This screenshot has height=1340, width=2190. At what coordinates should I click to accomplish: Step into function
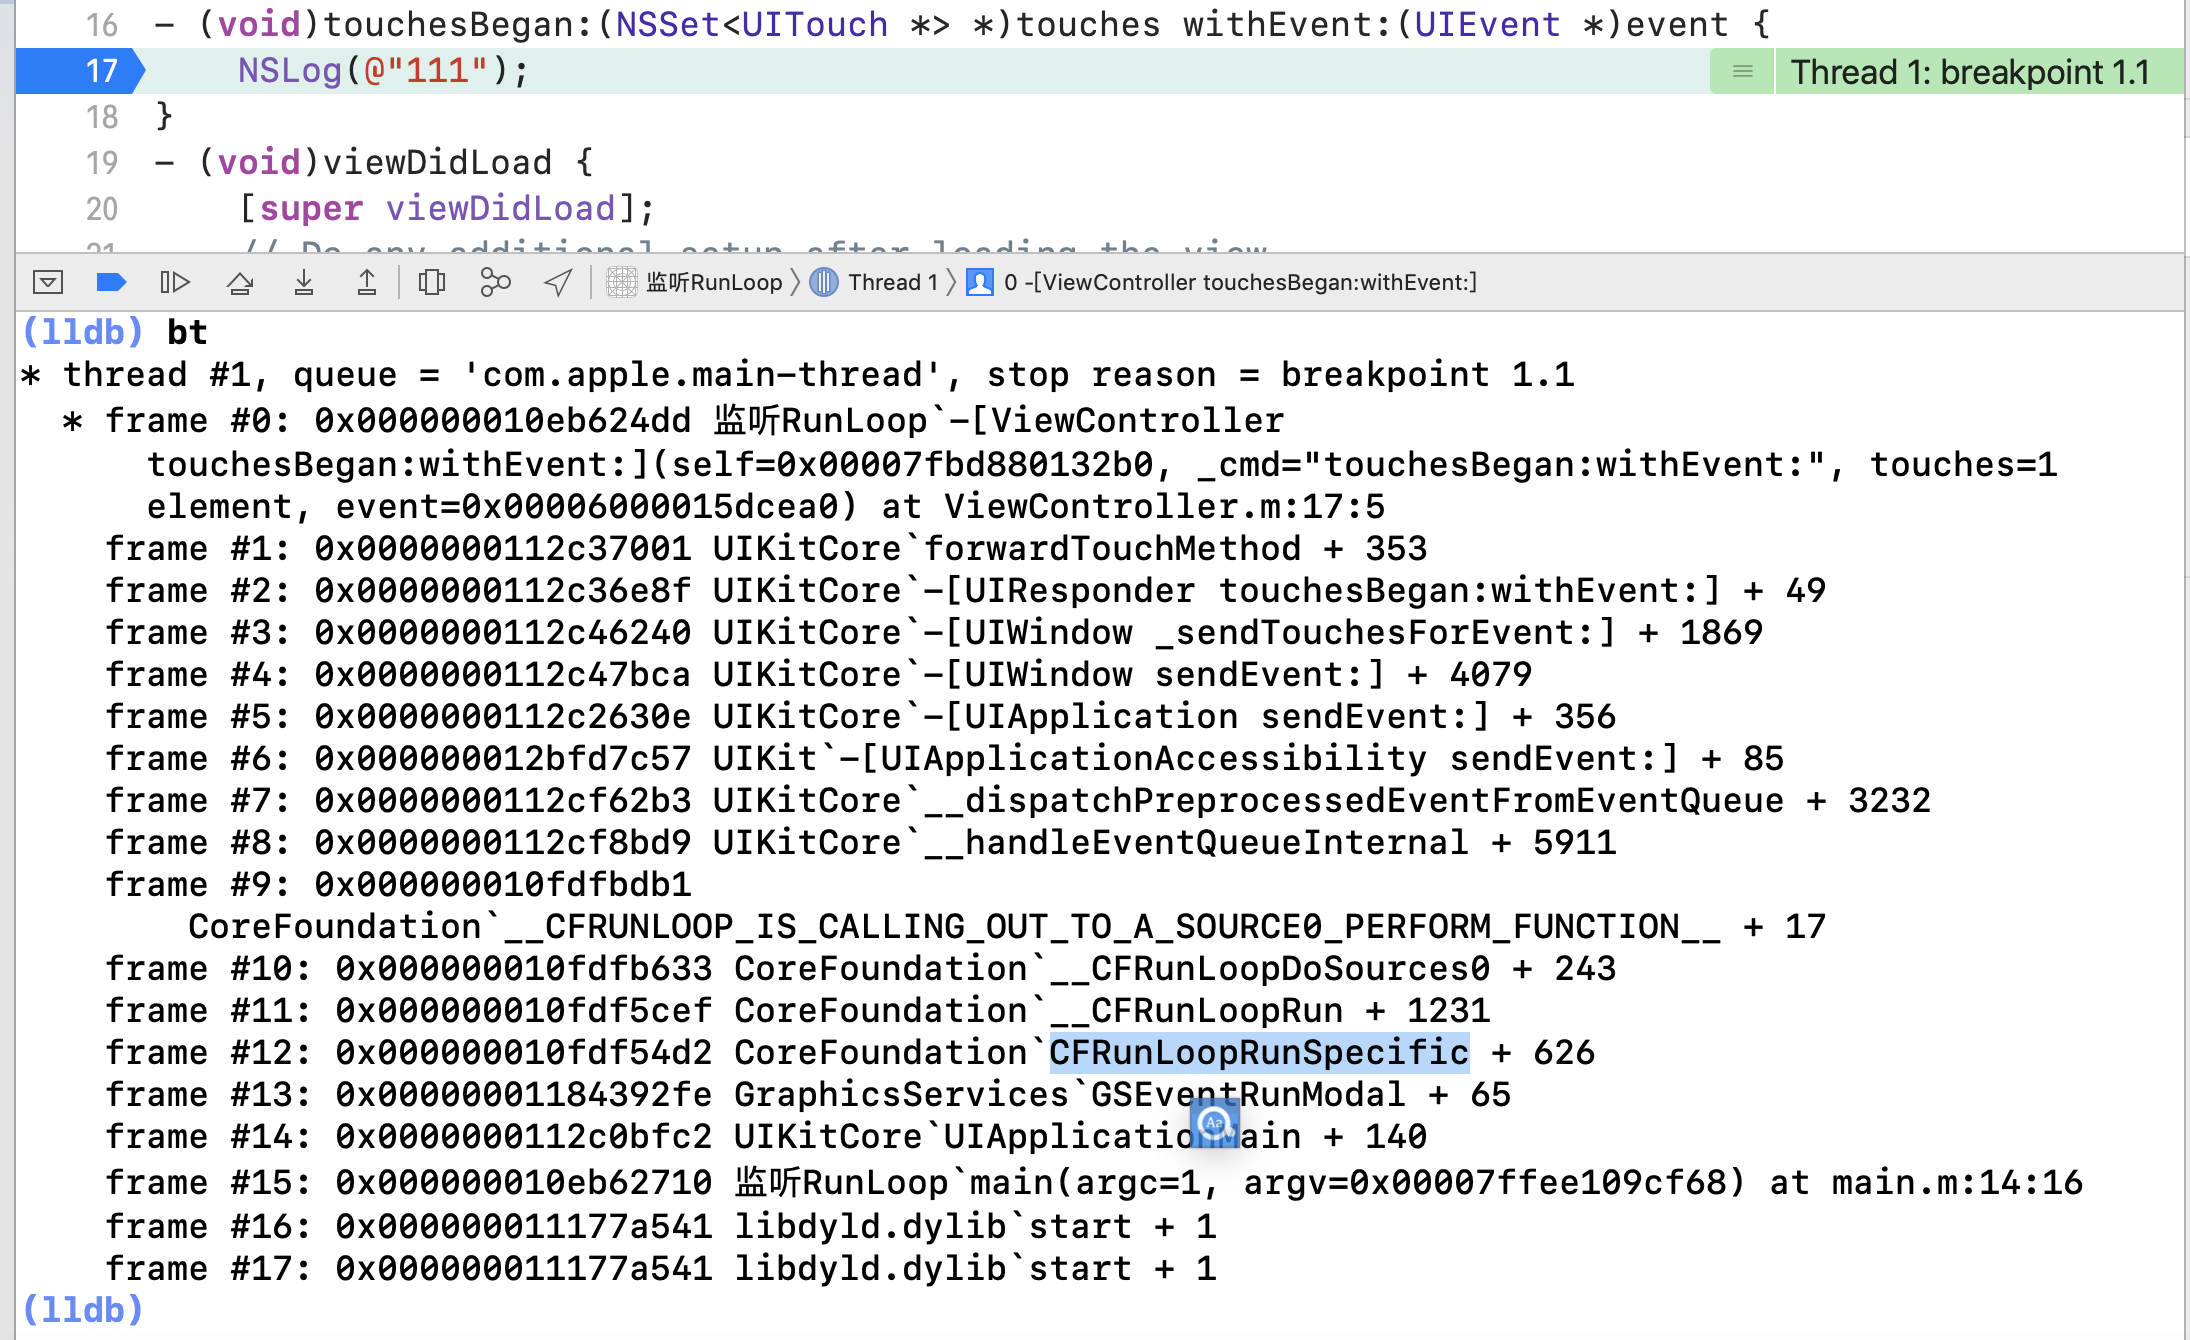pos(304,282)
